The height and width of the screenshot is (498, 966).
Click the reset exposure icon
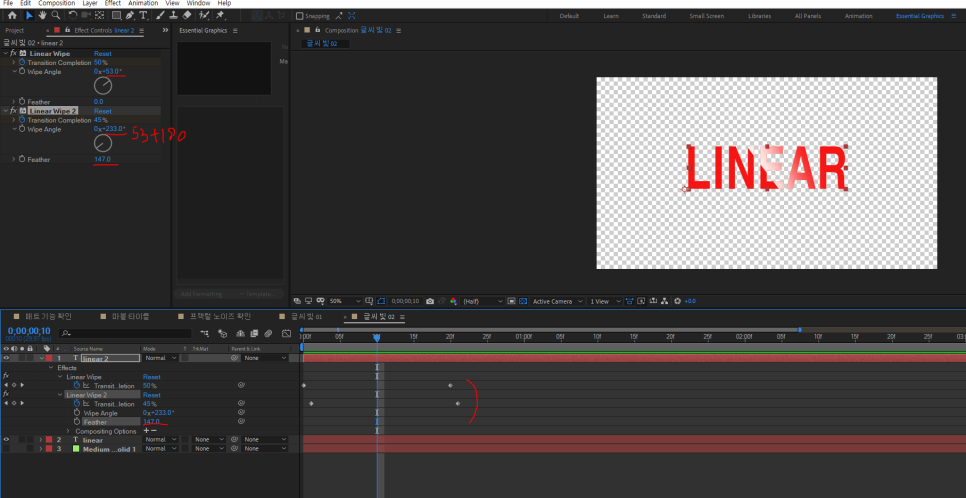point(678,301)
